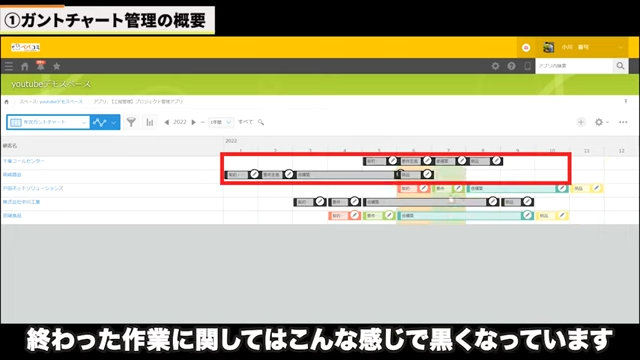Edit 要件定義 task in コールセンター row
The height and width of the screenshot is (360, 640).
427,161
